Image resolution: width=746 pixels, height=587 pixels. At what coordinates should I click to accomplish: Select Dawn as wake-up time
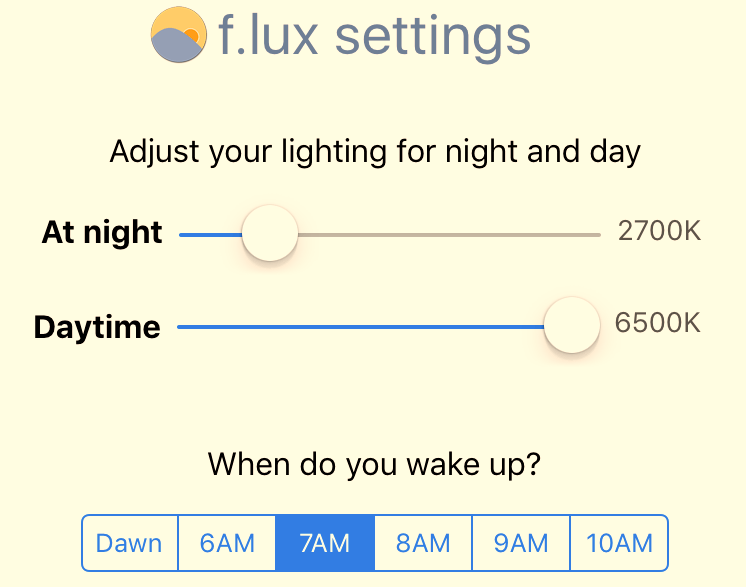pyautogui.click(x=129, y=543)
